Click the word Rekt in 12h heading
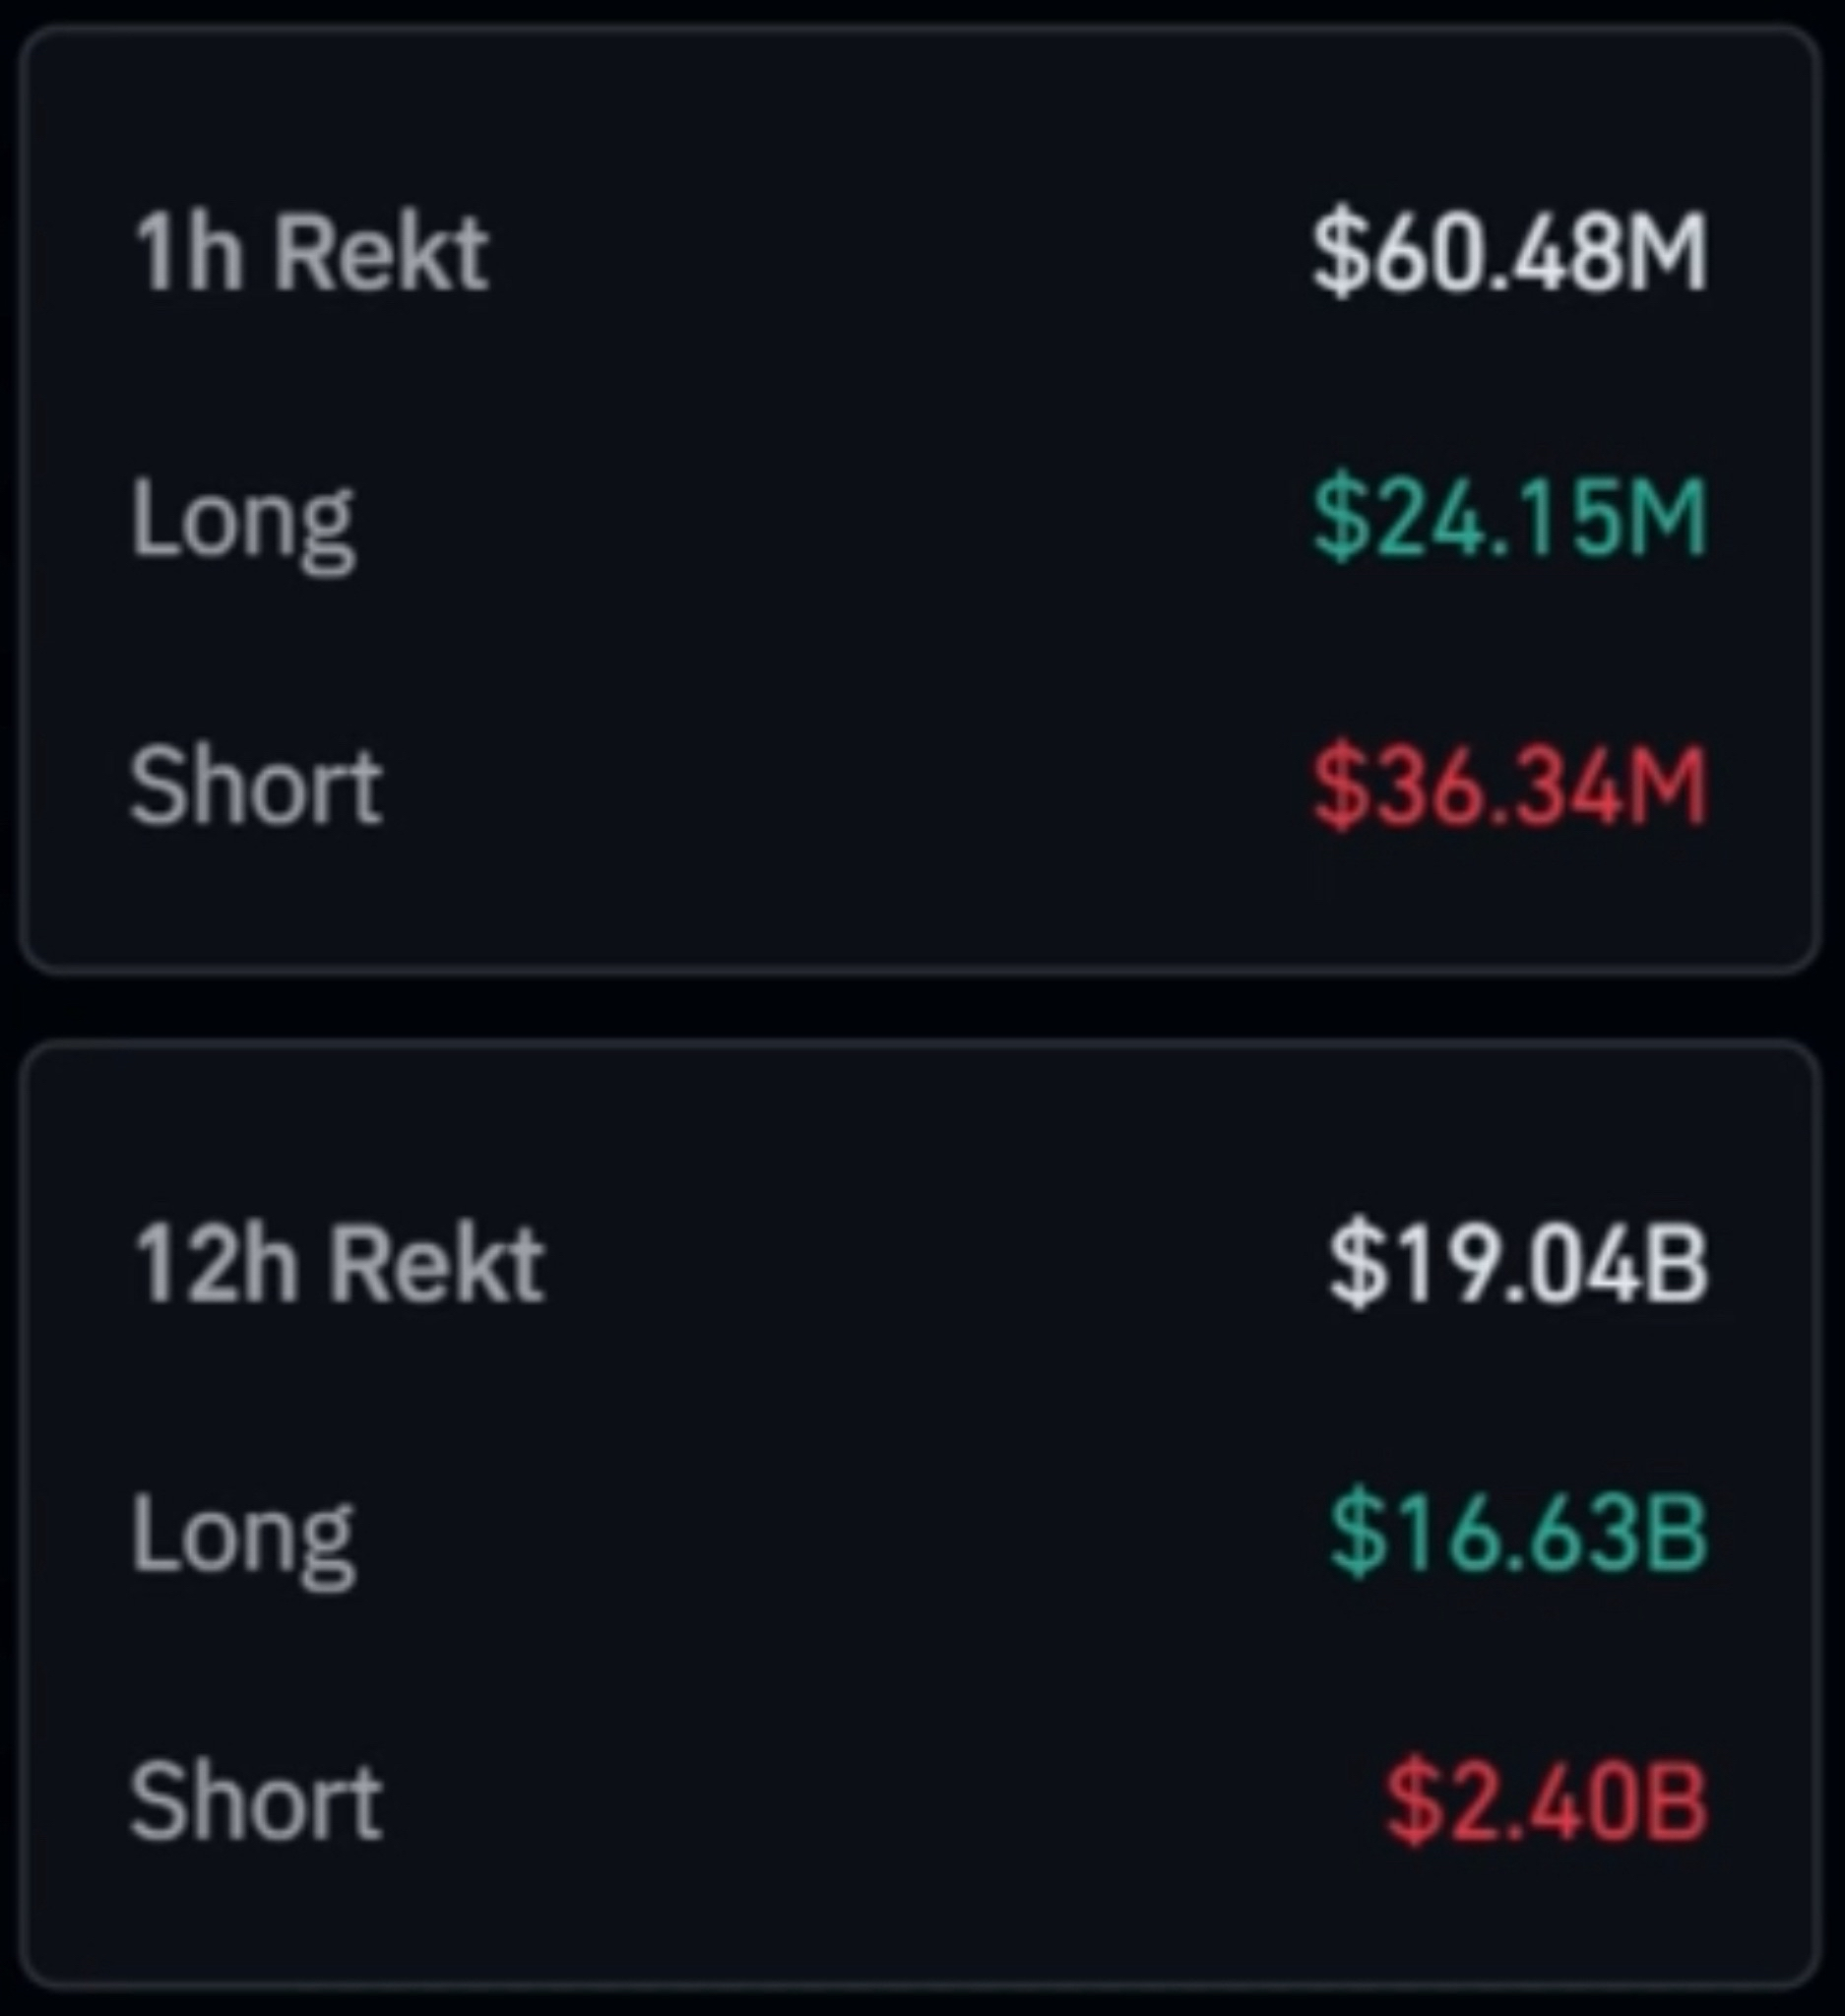This screenshot has width=1845, height=2016. (x=436, y=1265)
